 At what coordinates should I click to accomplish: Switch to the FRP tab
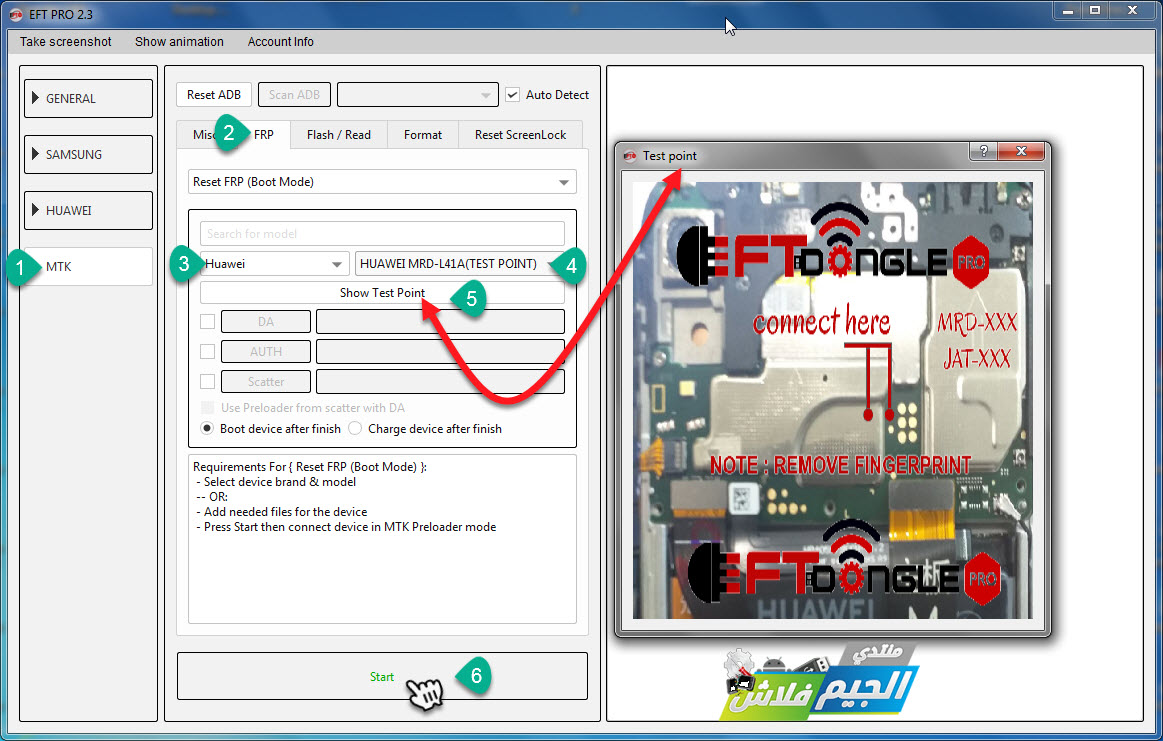(263, 135)
